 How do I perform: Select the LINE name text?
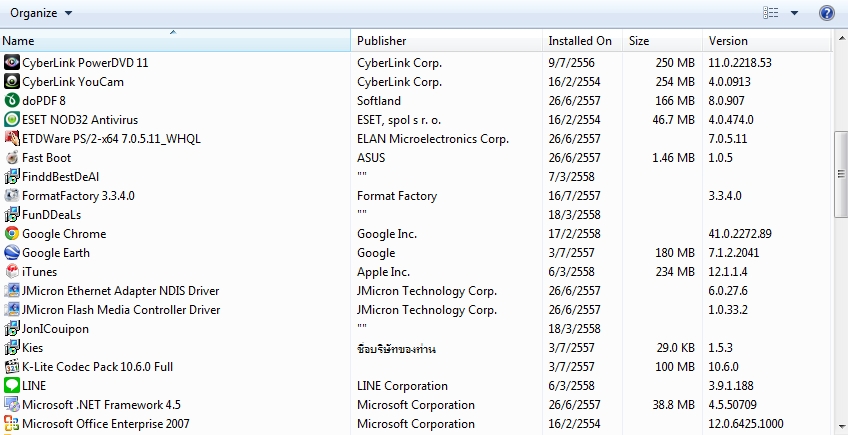tap(34, 386)
